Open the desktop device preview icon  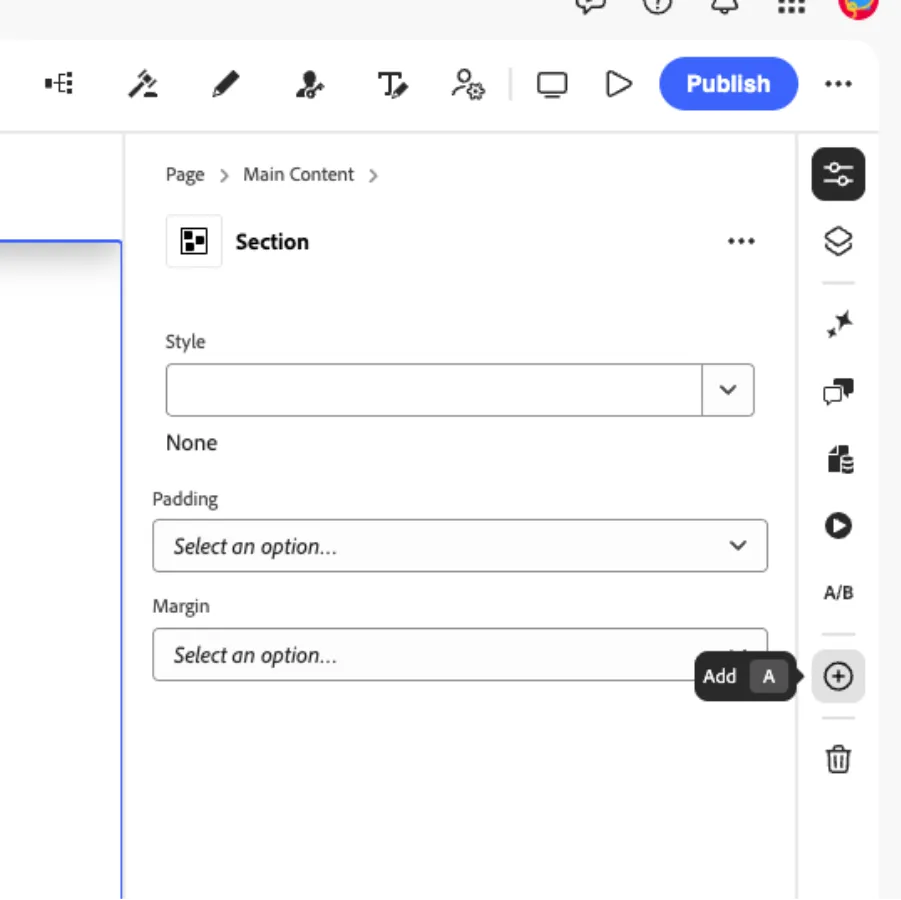point(552,84)
